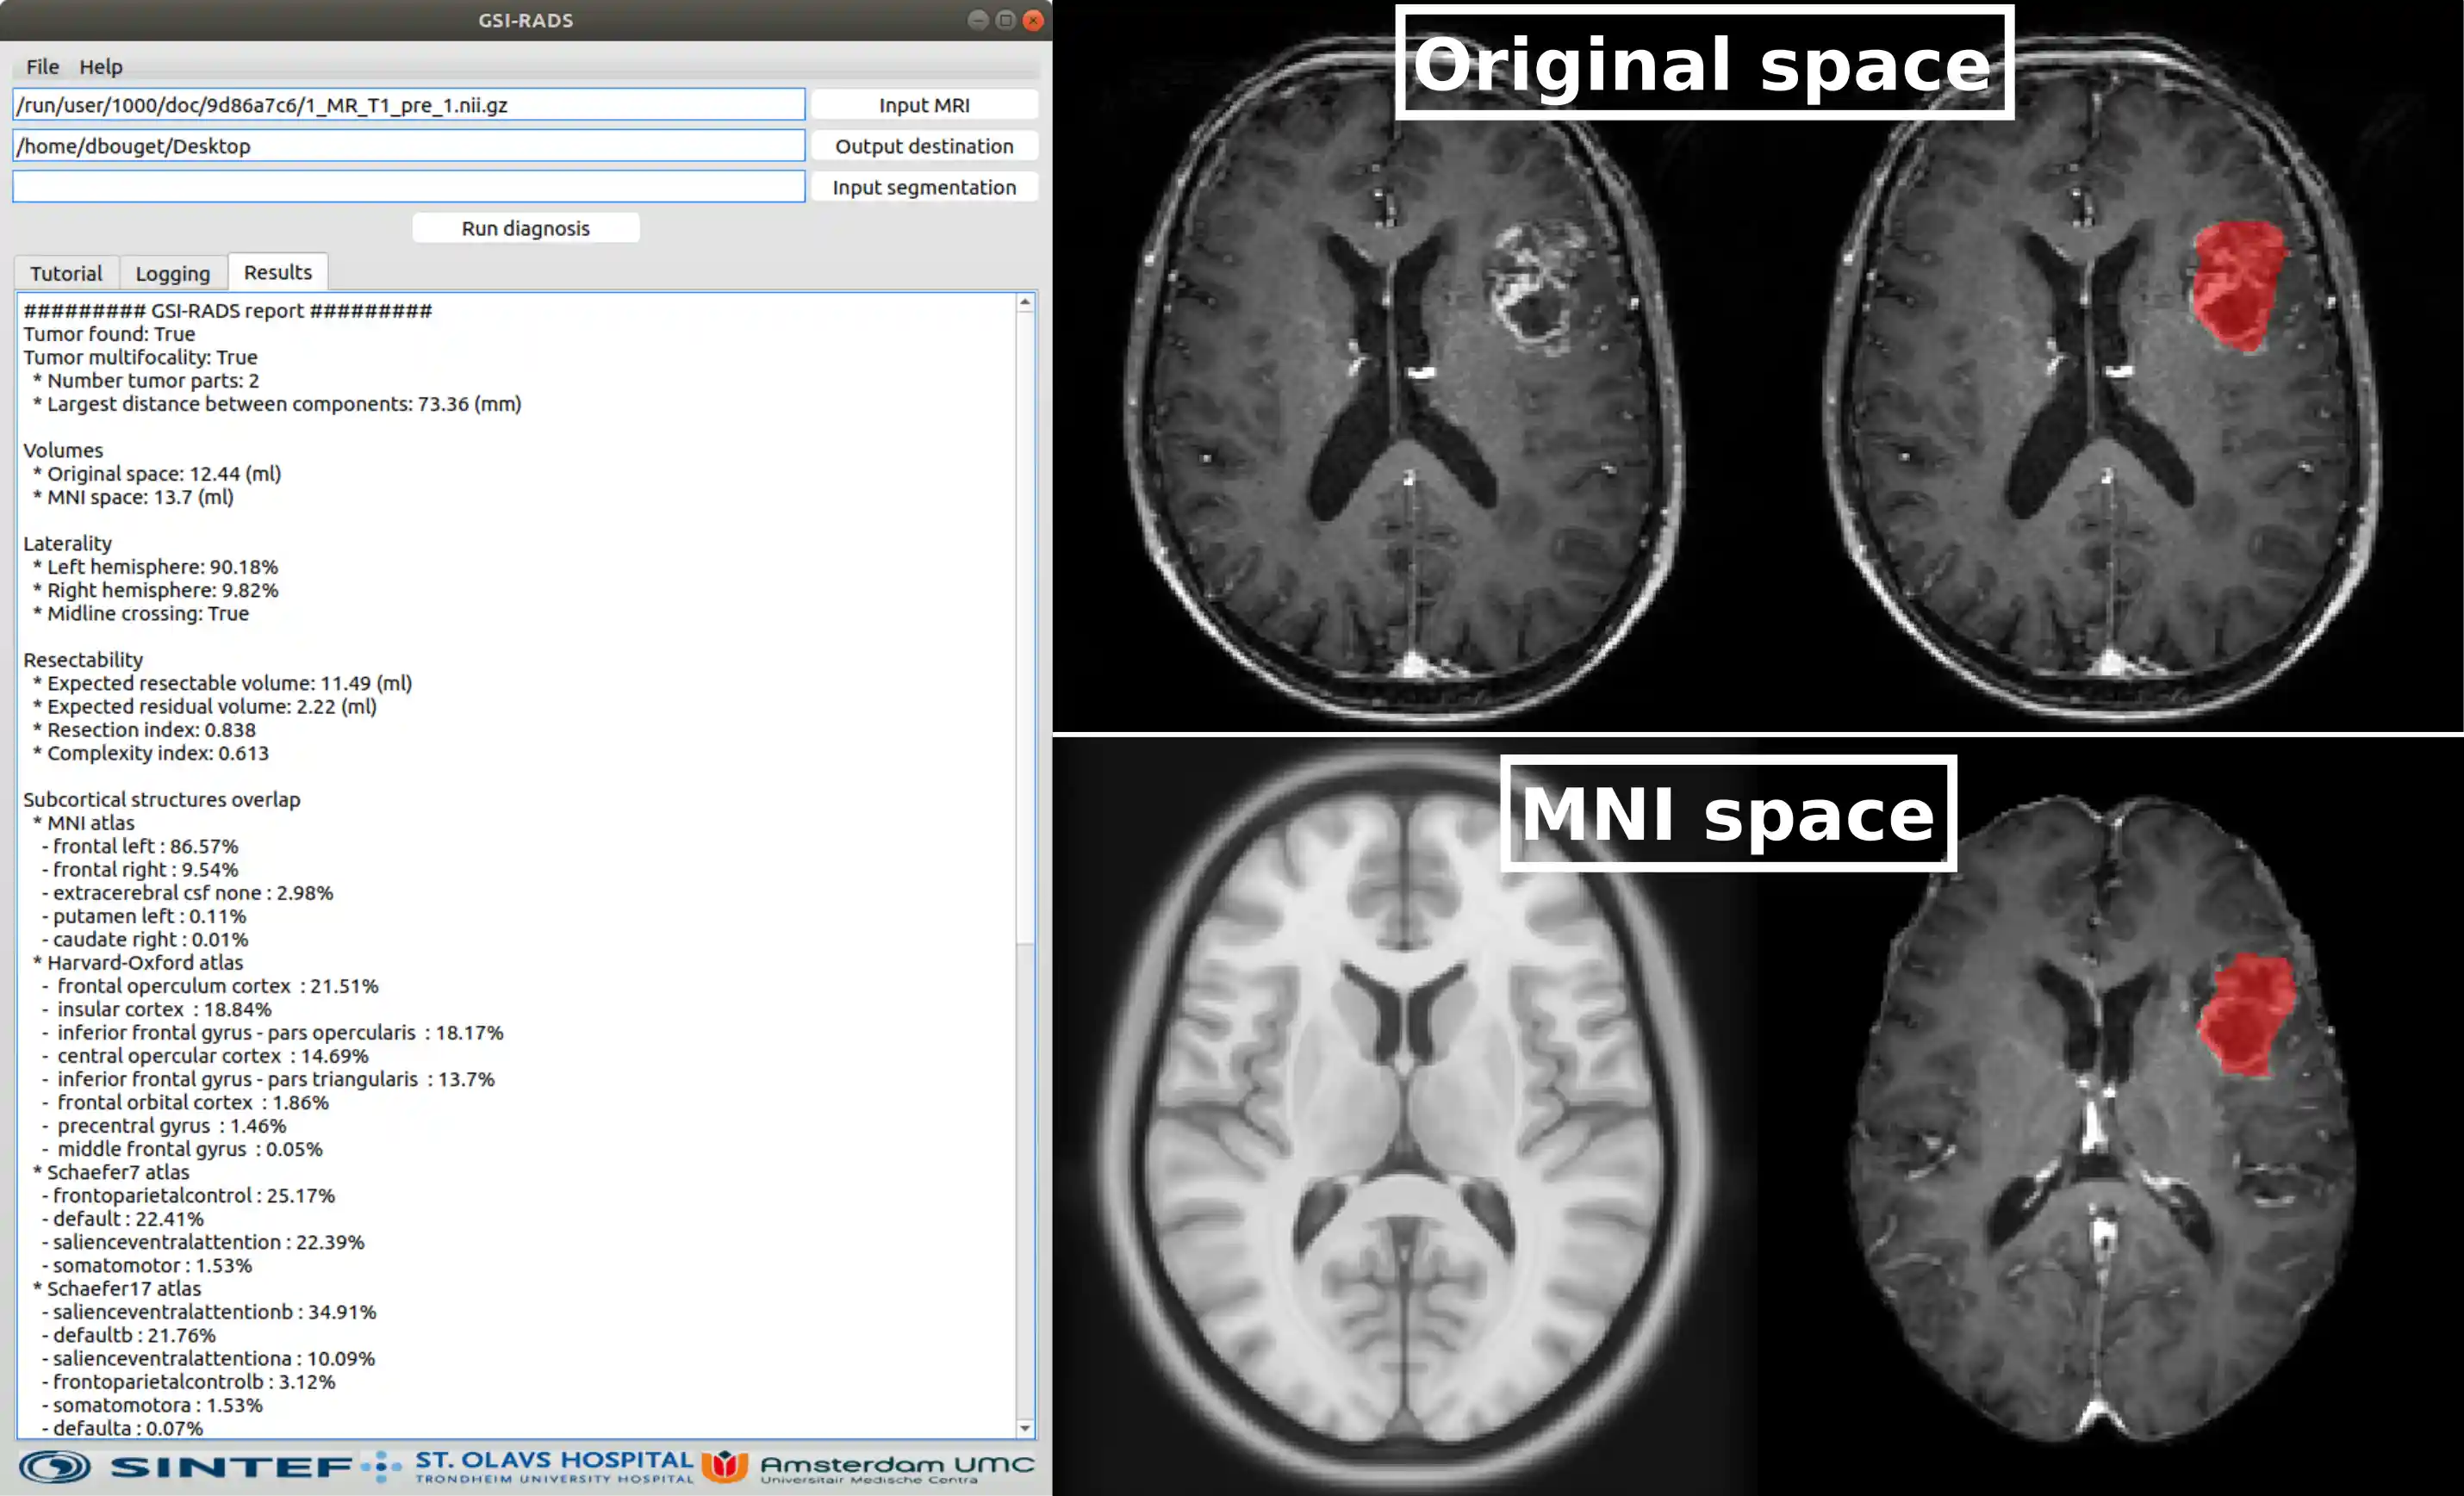The width and height of the screenshot is (2464, 1496).
Task: Click the scroll up arrow in results
Action: coord(1025,302)
